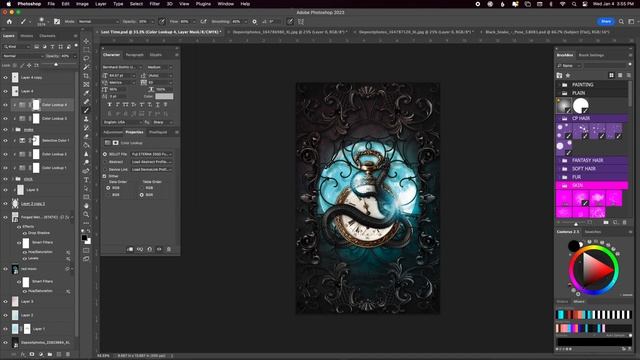Select the Layer 2 layer thumbnail
This screenshot has width=640, height=360.
[x=15, y=315]
